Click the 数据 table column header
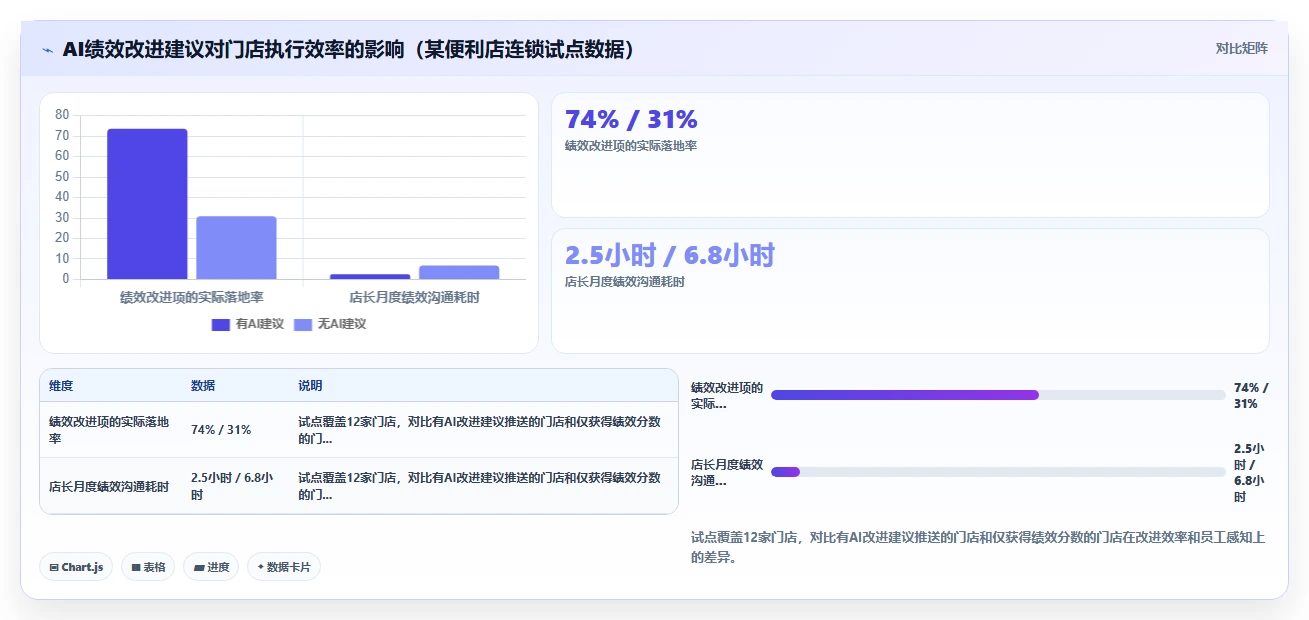This screenshot has height=620, width=1309. click(203, 386)
